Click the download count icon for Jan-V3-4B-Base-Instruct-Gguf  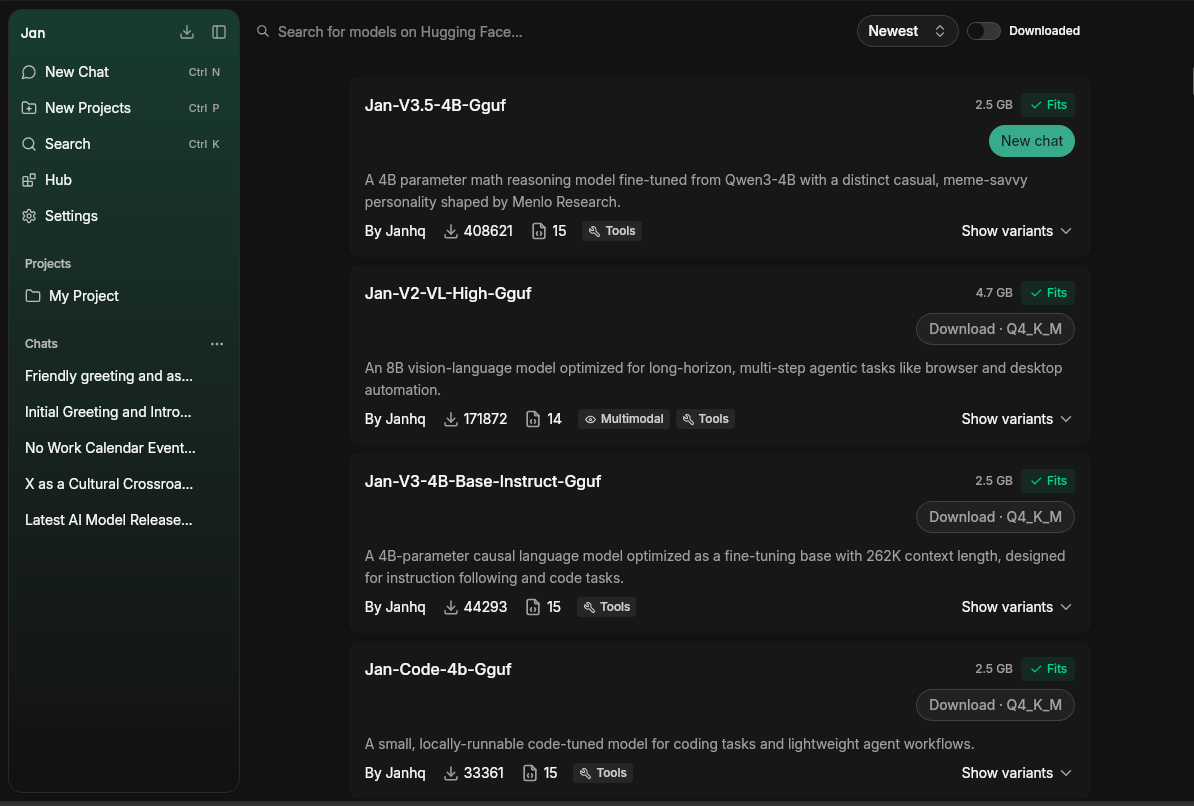tap(451, 607)
